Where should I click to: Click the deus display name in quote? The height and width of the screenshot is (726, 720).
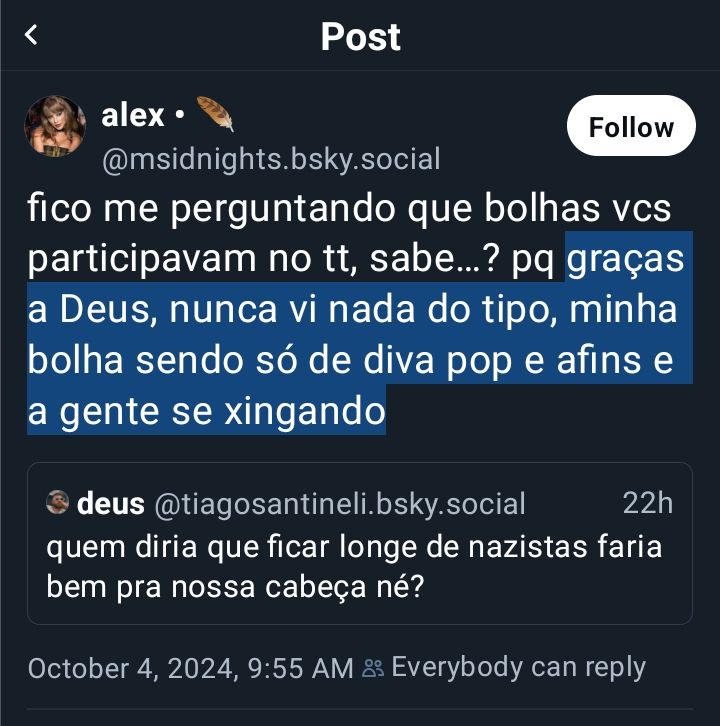point(111,503)
